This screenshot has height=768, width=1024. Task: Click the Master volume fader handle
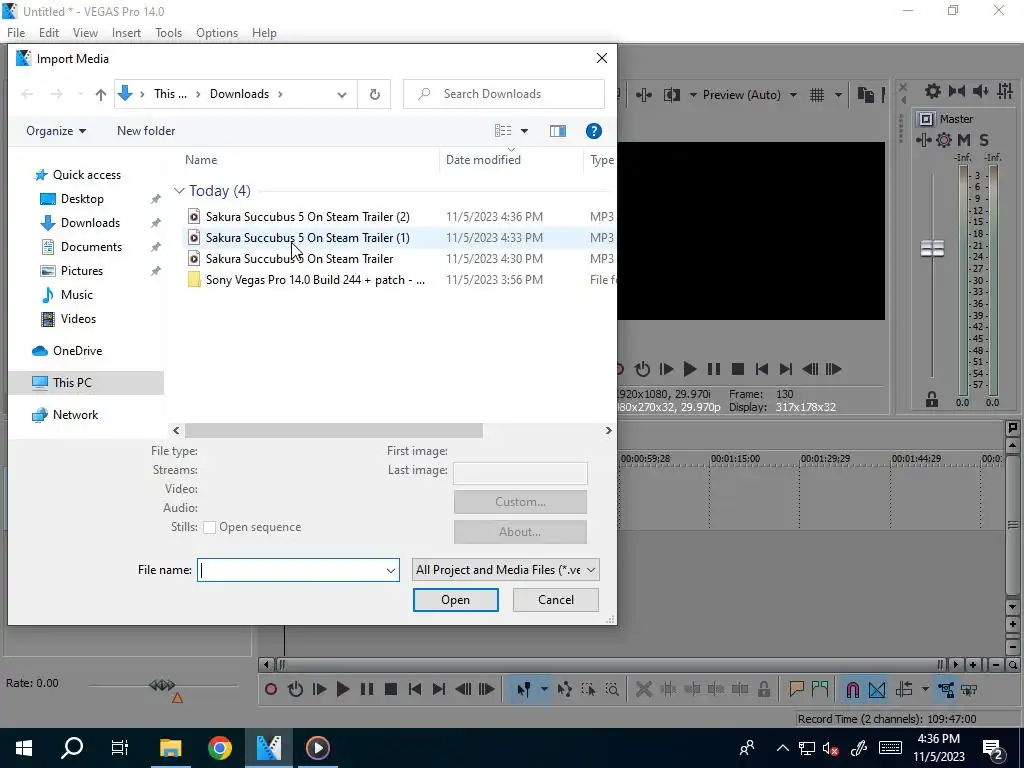tap(932, 248)
